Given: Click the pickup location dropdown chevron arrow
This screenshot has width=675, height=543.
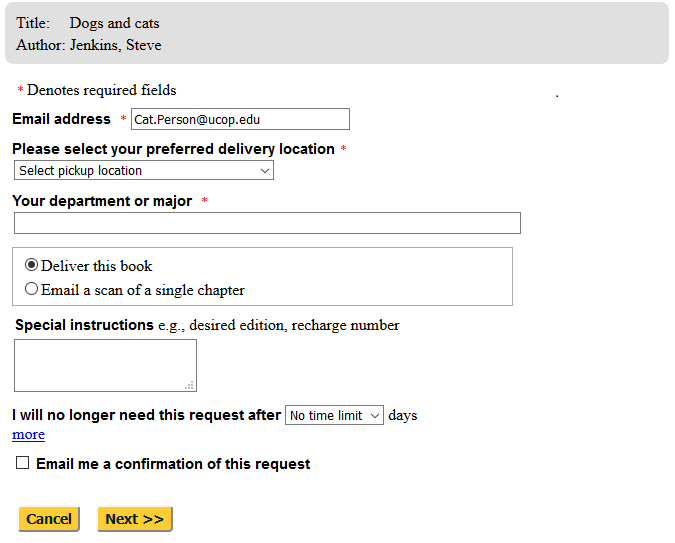Looking at the screenshot, I should point(265,171).
